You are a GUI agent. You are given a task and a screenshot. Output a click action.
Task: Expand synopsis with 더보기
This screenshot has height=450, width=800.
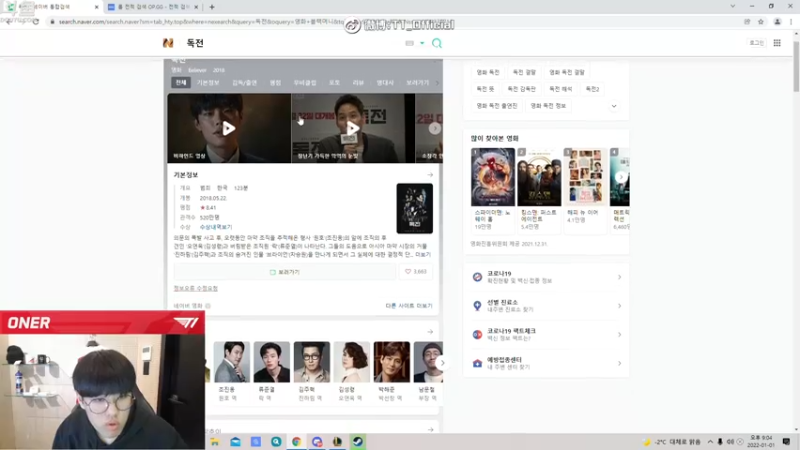(423, 254)
